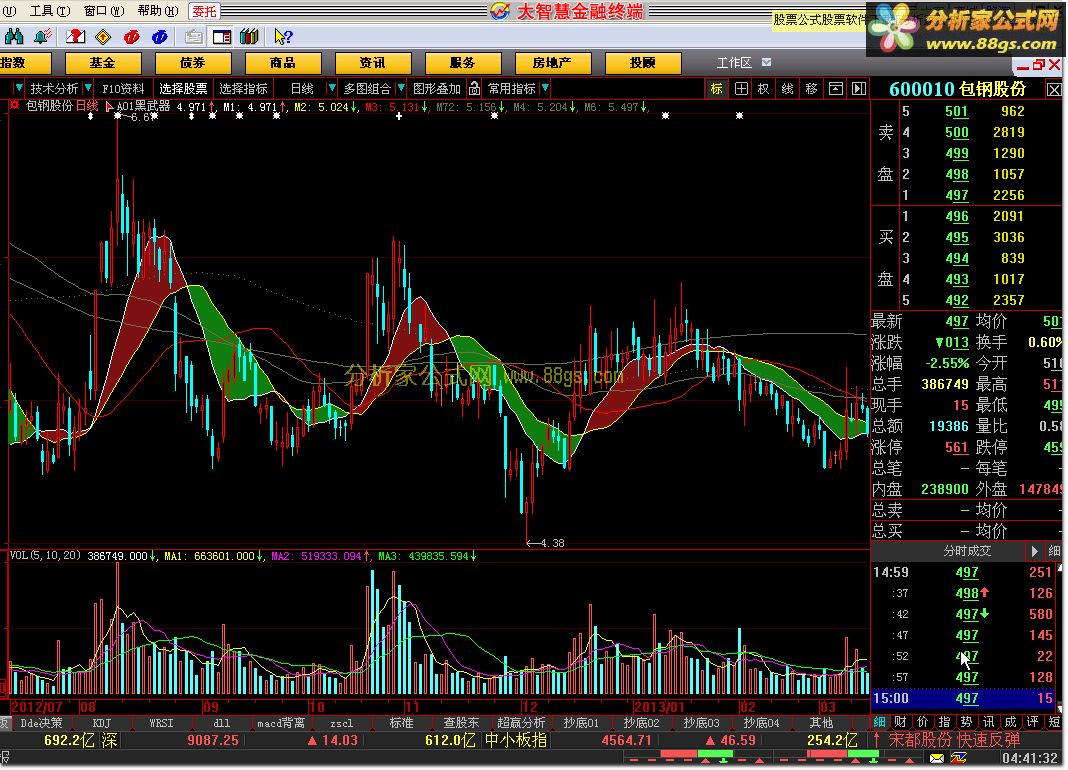Image resolution: width=1068 pixels, height=770 pixels.
Task: Select the 抄底01 tab
Action: [580, 723]
